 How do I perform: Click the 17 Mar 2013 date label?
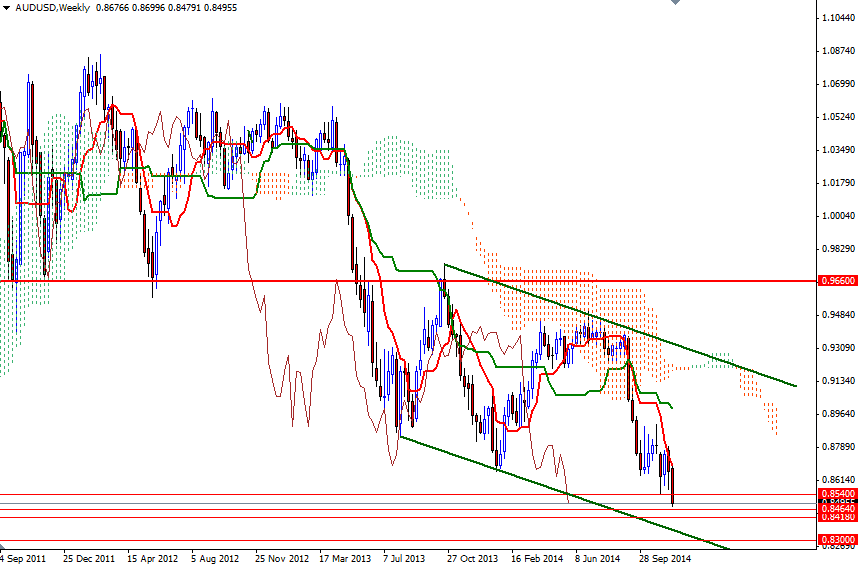tap(345, 559)
